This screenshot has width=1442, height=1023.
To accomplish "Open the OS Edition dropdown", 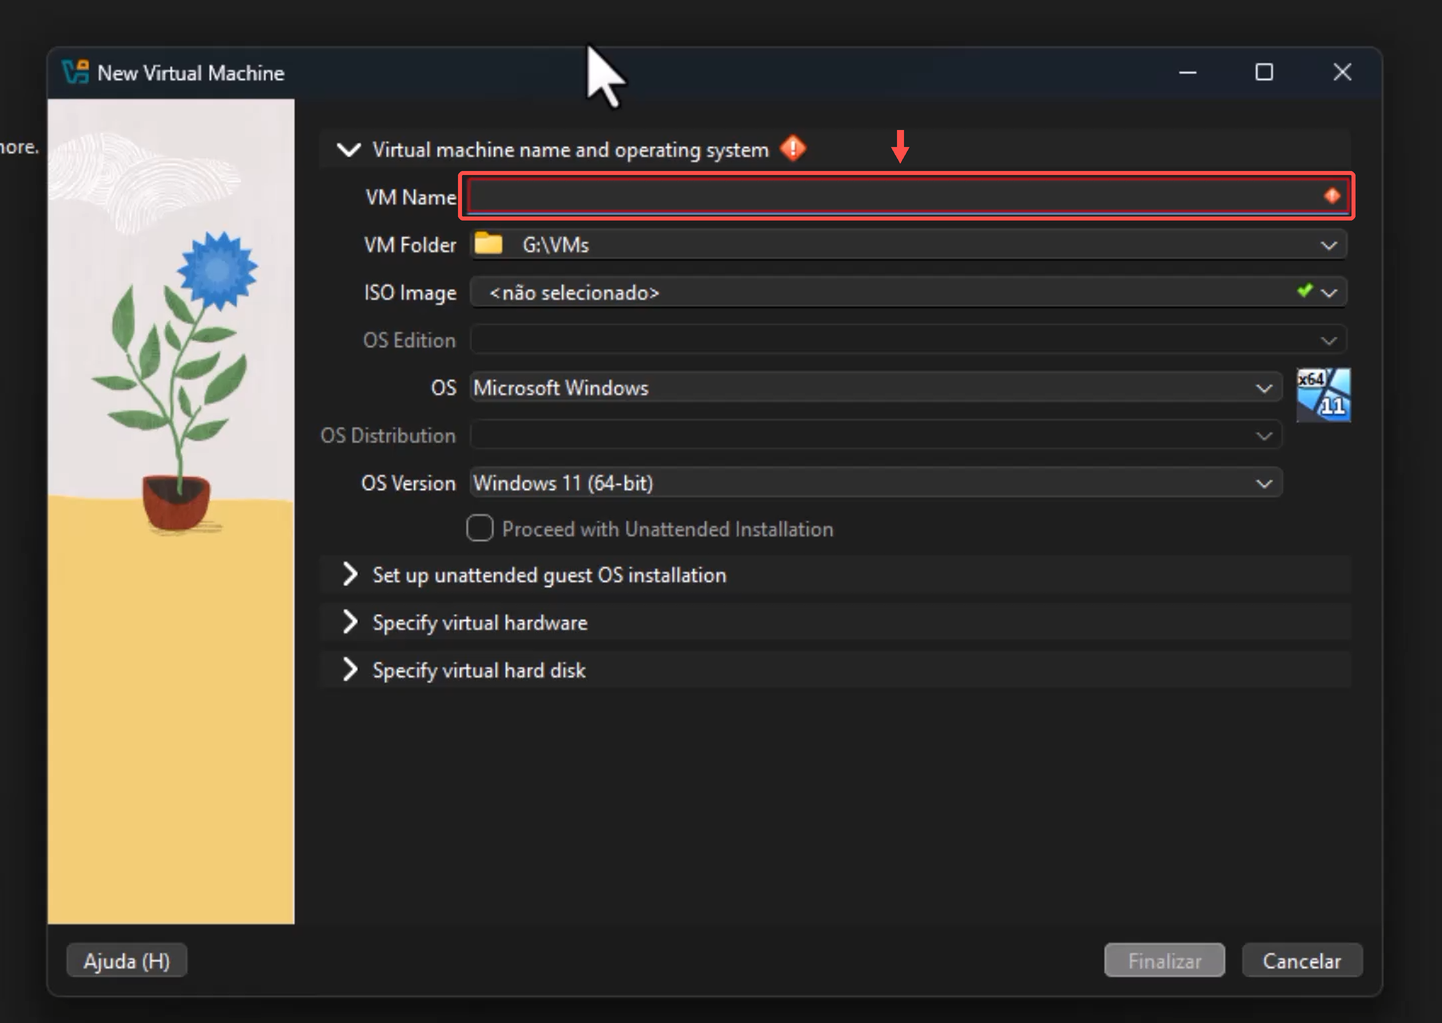I will (1328, 341).
